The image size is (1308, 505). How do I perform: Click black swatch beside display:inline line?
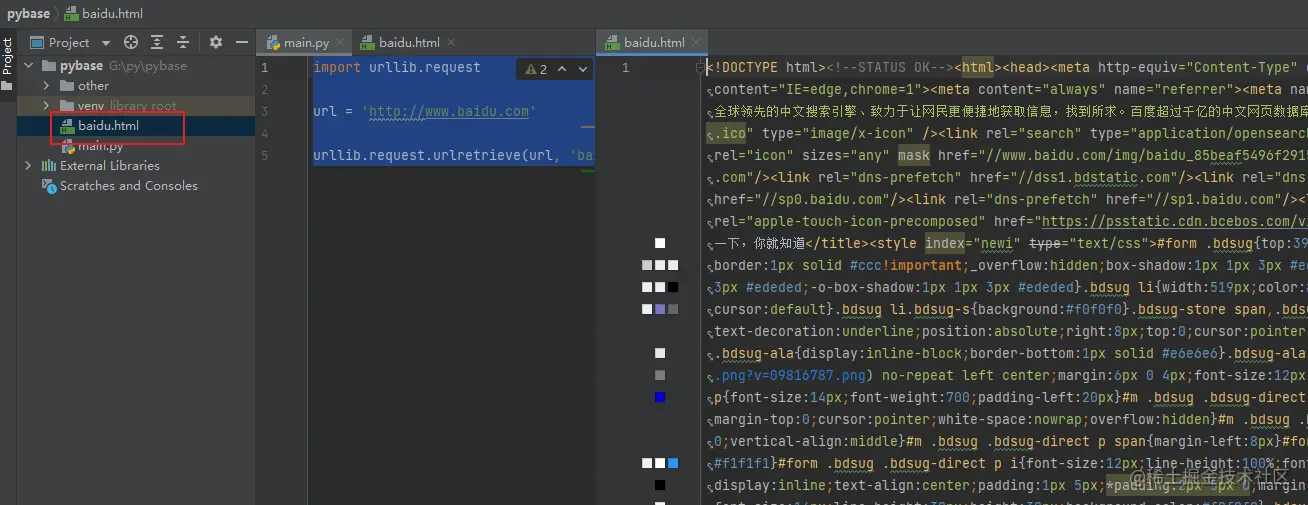pos(660,486)
